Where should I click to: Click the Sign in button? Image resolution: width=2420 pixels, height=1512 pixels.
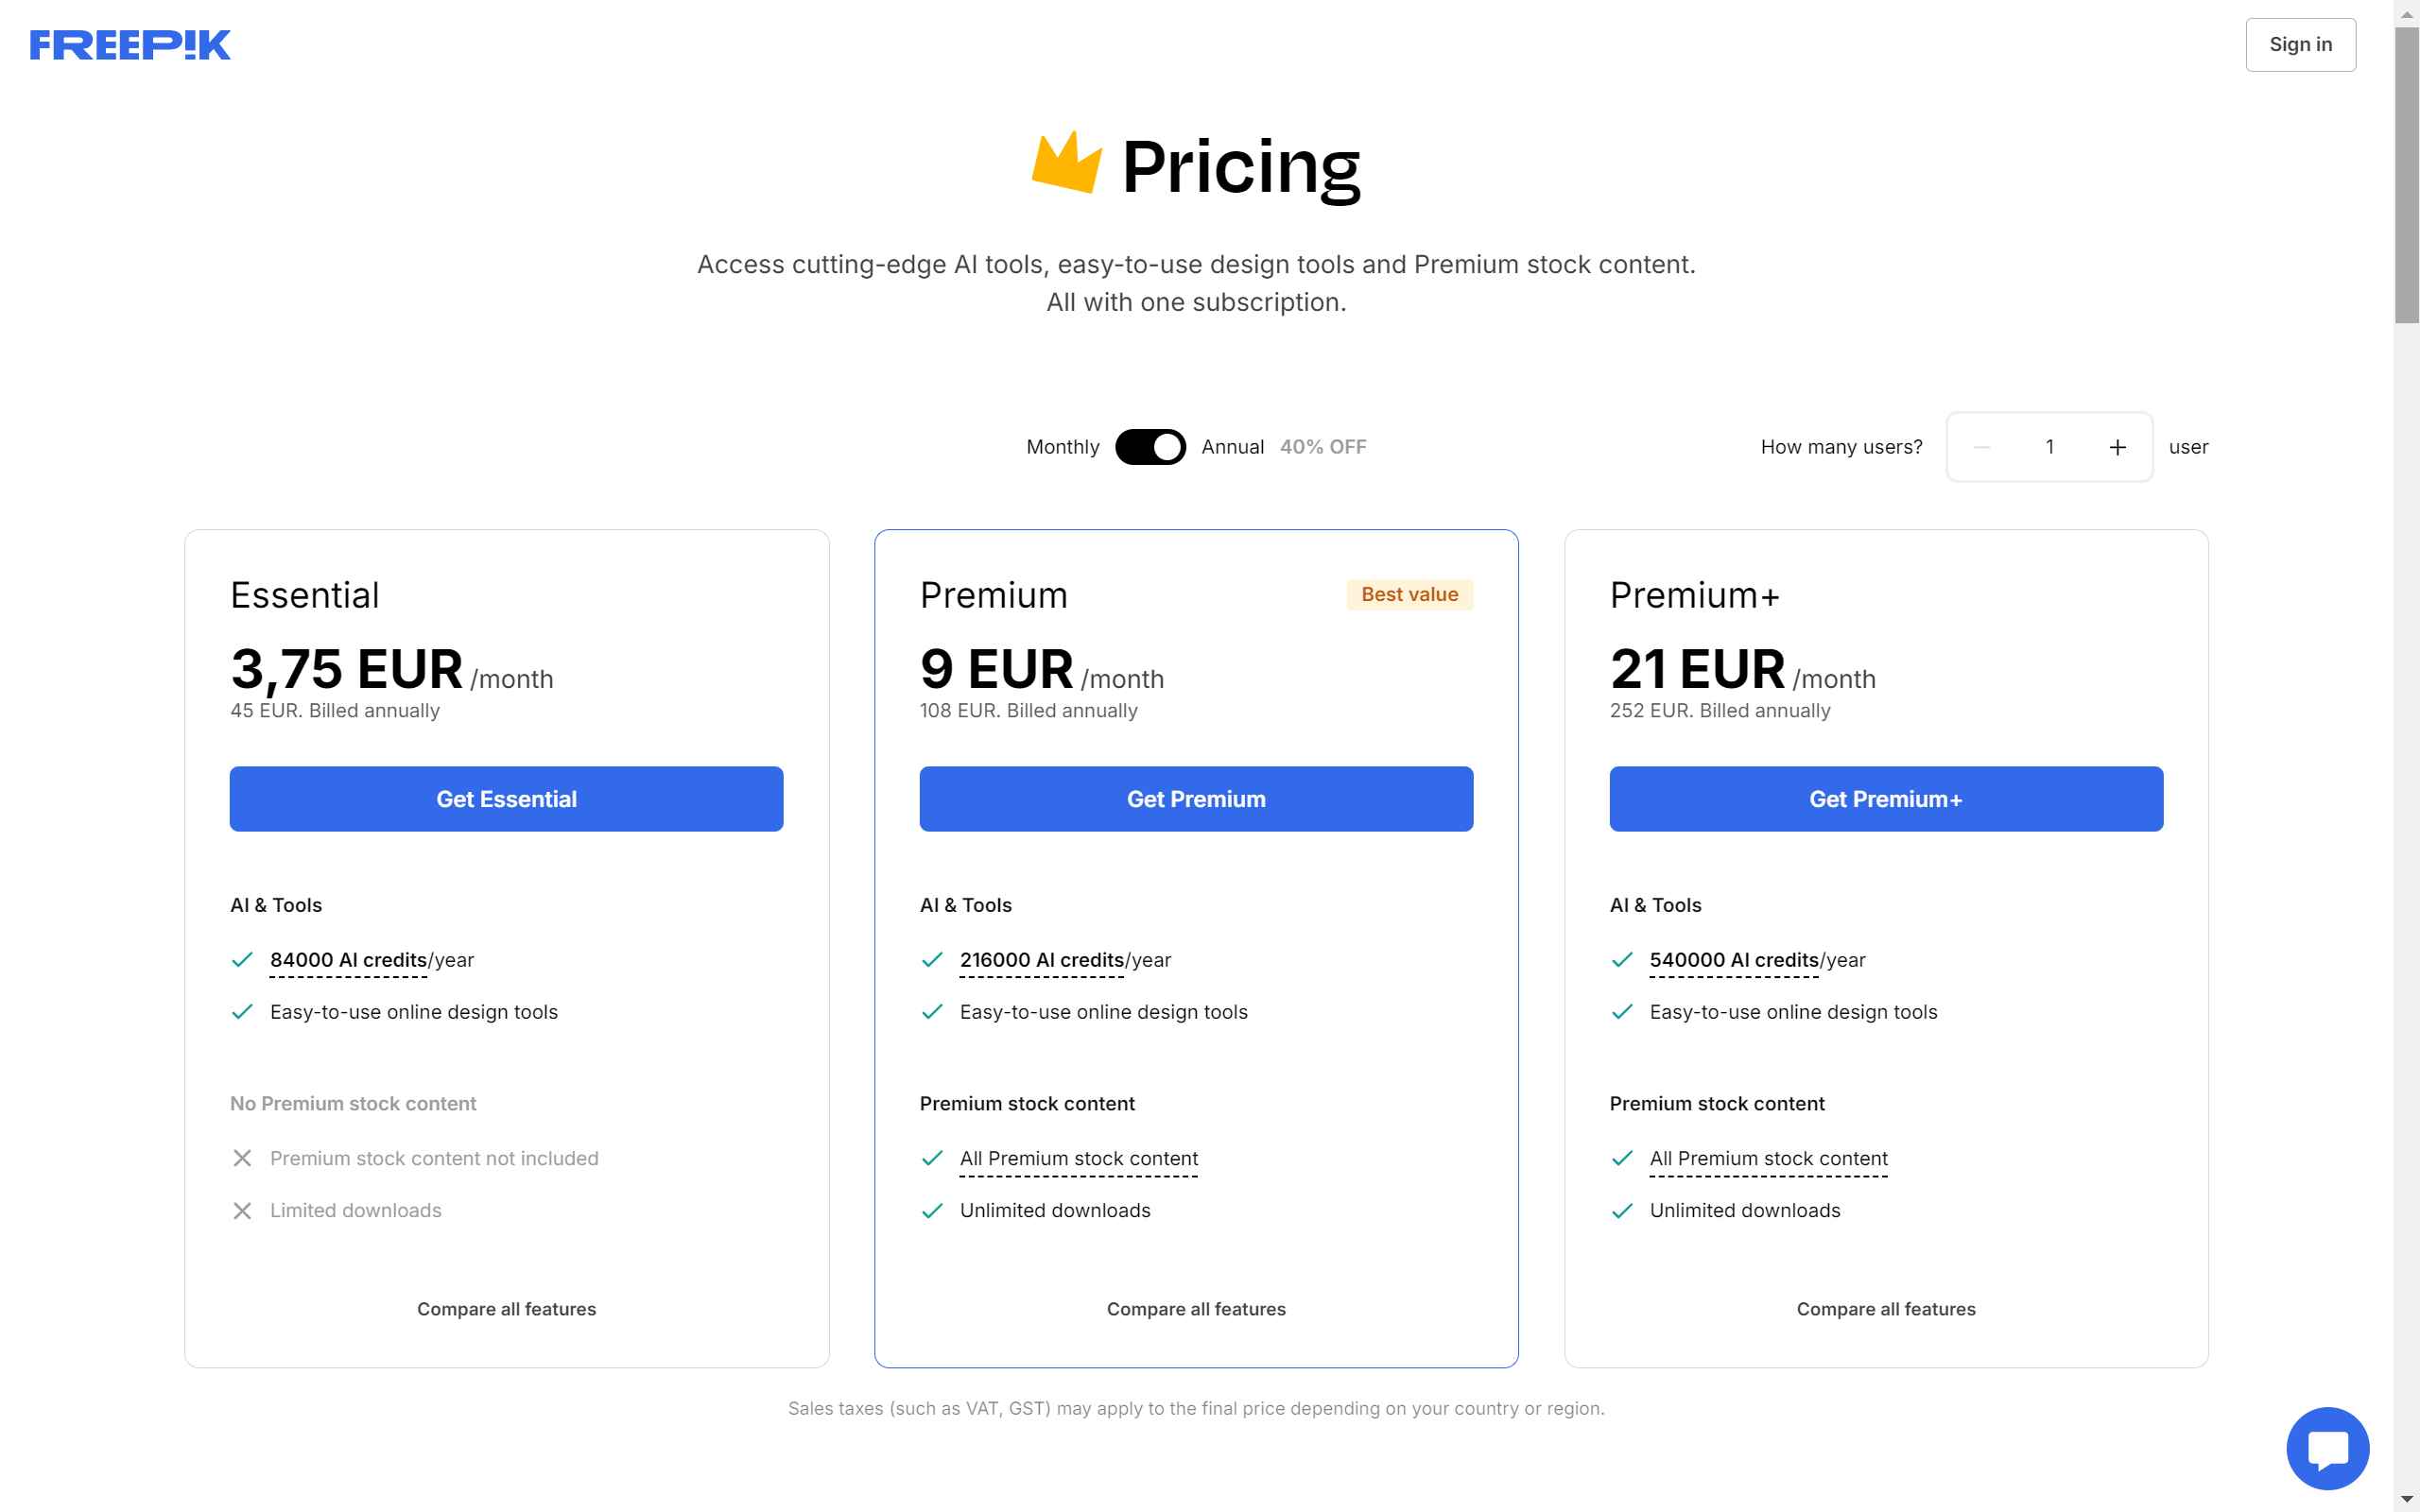[x=2300, y=45]
